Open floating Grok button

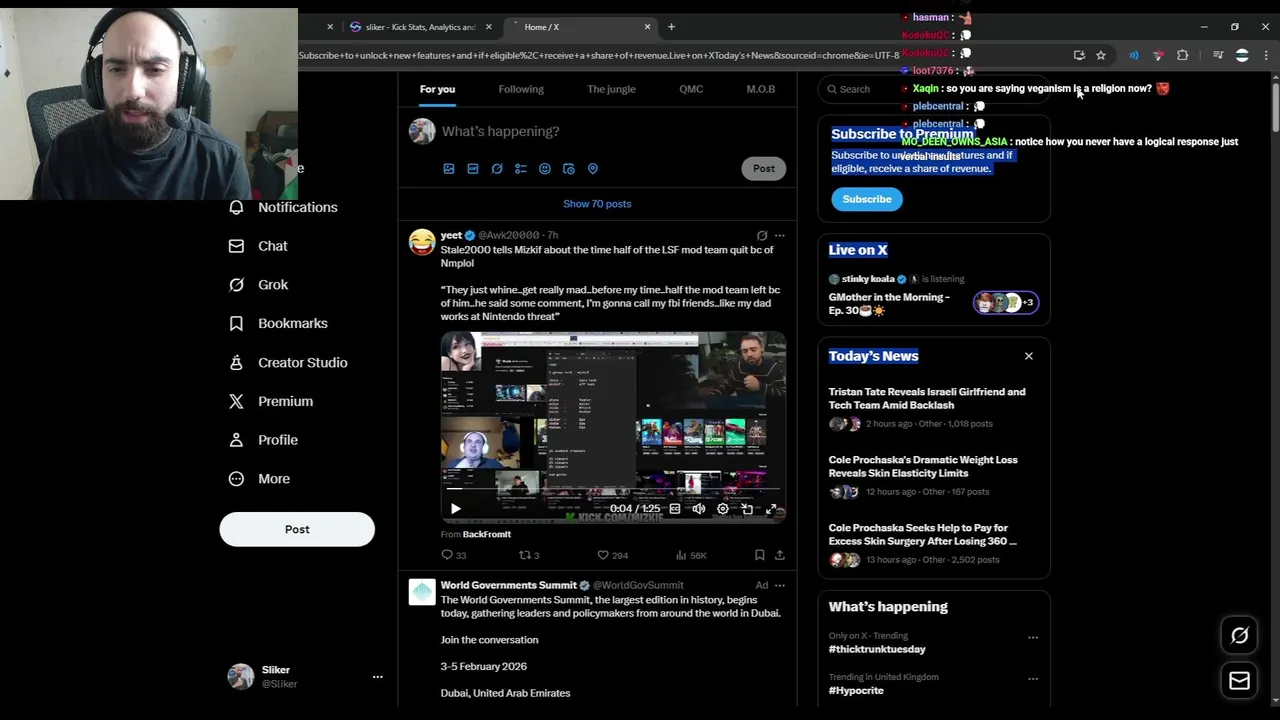coord(1239,635)
